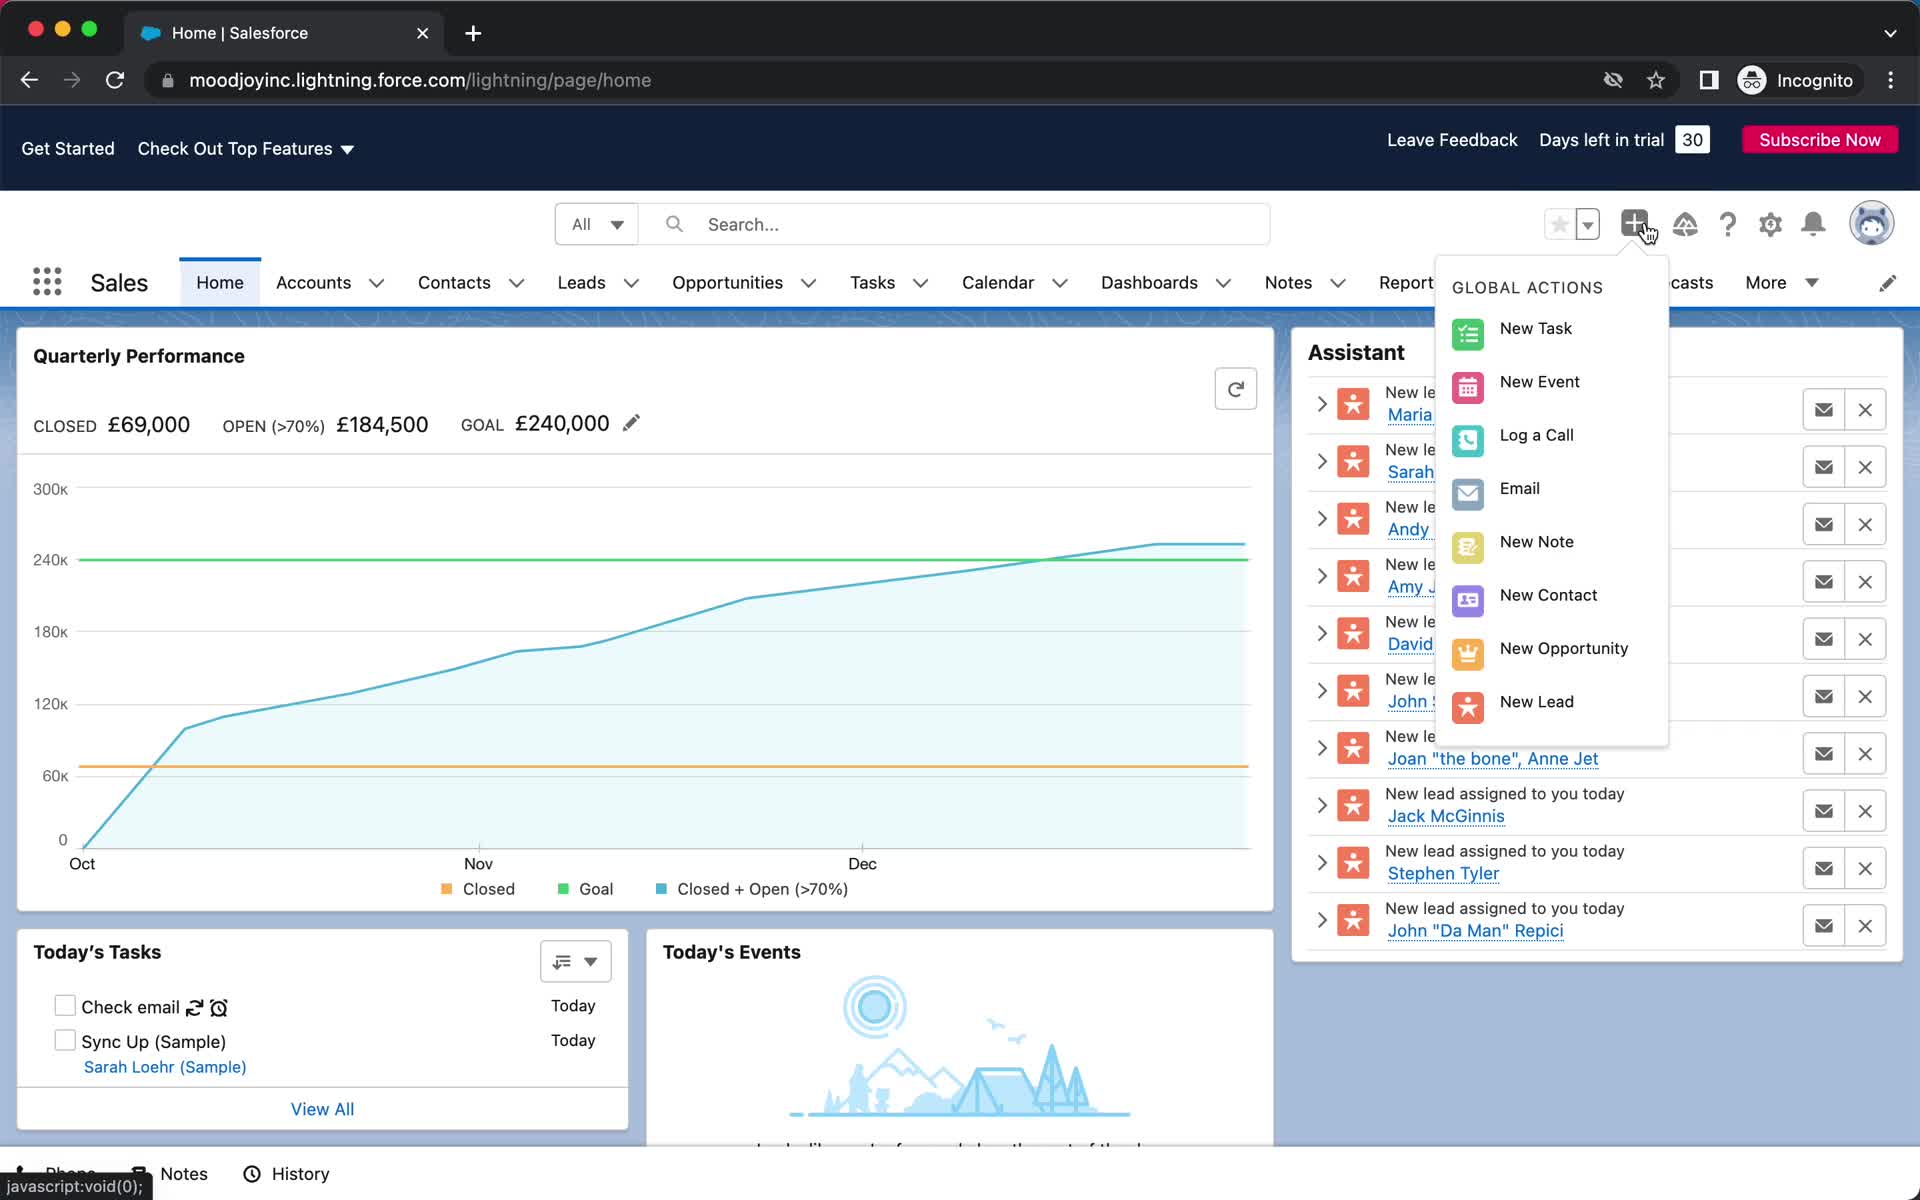Select New Event in Global Actions

pos(1539,382)
